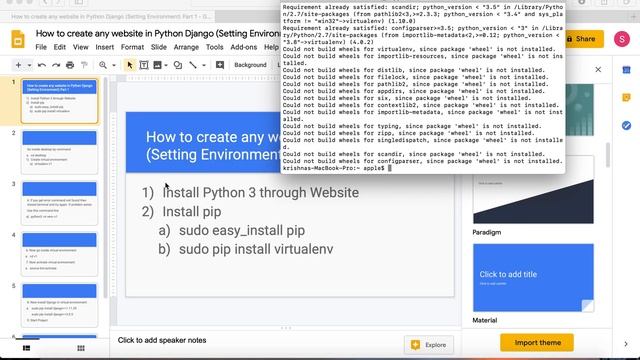Collapse the side panel chevron
Image resolution: width=640 pixels, height=360 pixels.
click(626, 344)
